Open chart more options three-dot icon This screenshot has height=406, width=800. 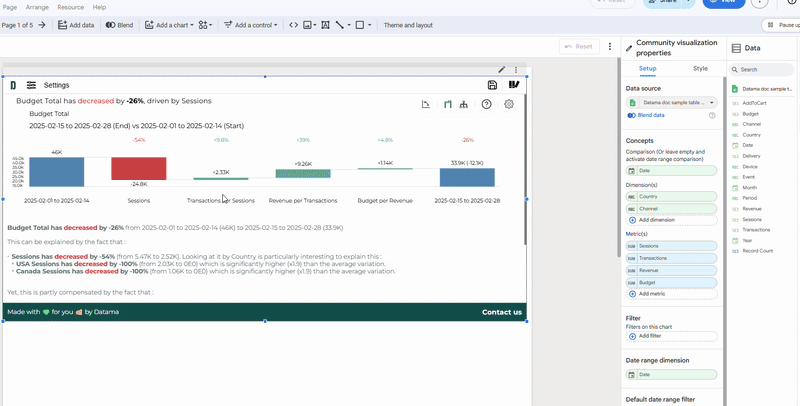coord(516,69)
